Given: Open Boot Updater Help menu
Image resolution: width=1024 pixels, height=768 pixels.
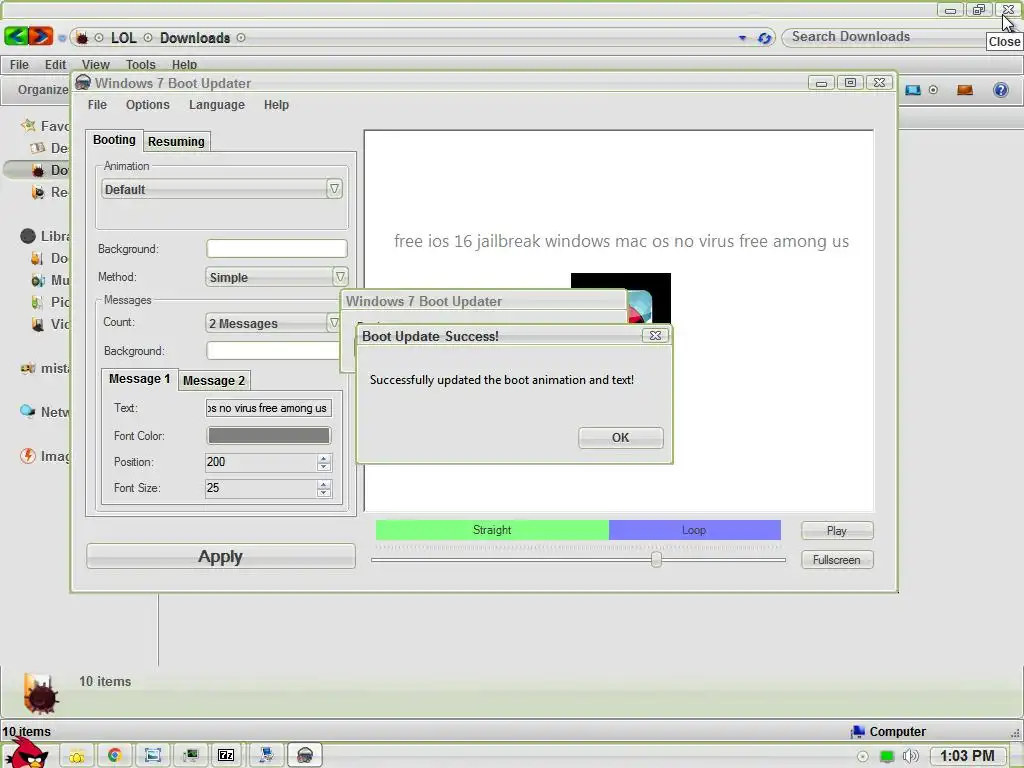Looking at the screenshot, I should [276, 104].
